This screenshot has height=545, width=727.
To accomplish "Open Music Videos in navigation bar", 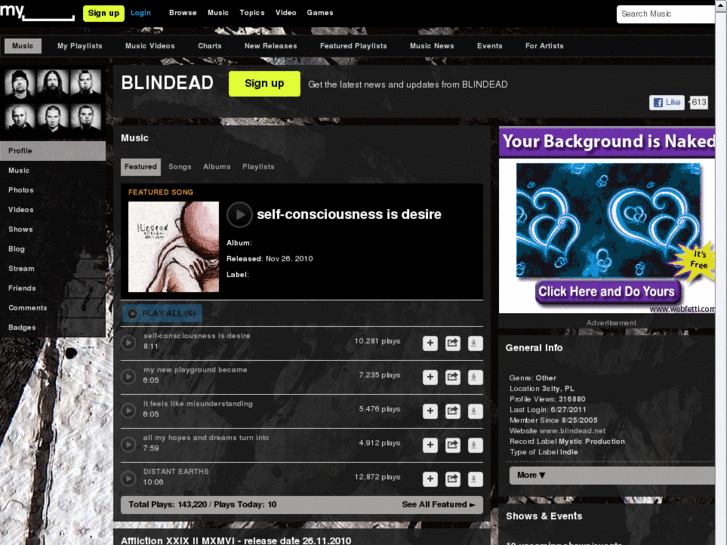I will pos(150,46).
